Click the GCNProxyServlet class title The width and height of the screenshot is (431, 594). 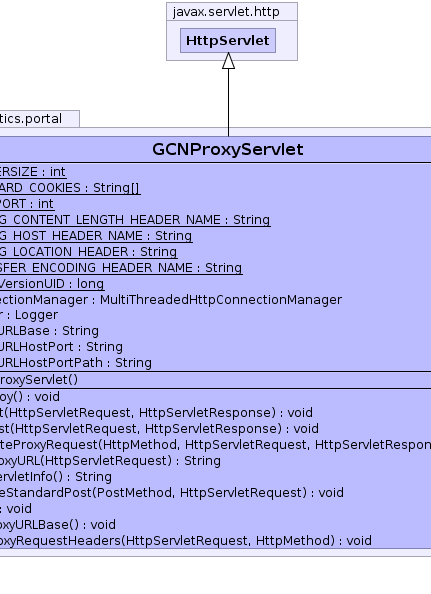click(x=228, y=149)
